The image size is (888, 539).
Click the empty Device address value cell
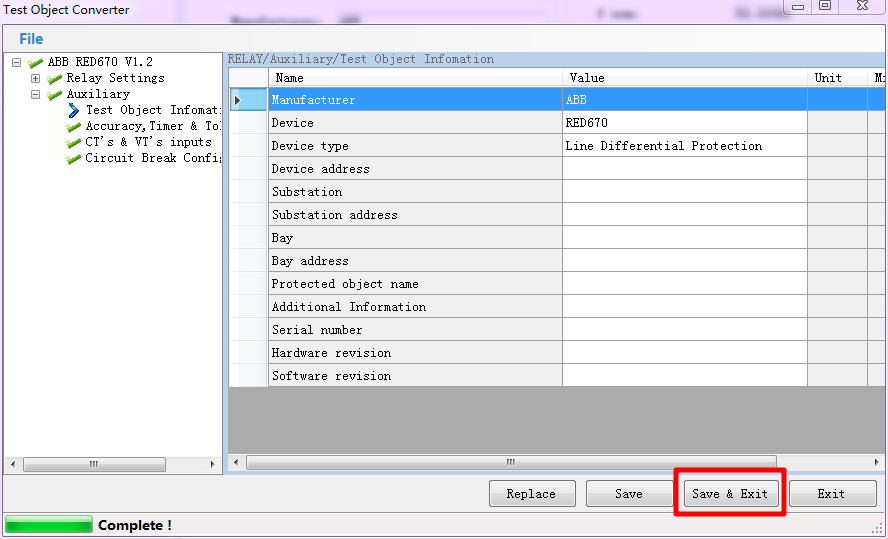point(685,169)
